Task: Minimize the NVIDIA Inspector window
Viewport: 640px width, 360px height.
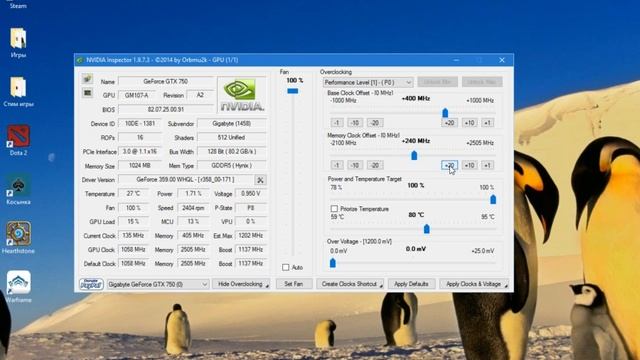Action: (456, 60)
